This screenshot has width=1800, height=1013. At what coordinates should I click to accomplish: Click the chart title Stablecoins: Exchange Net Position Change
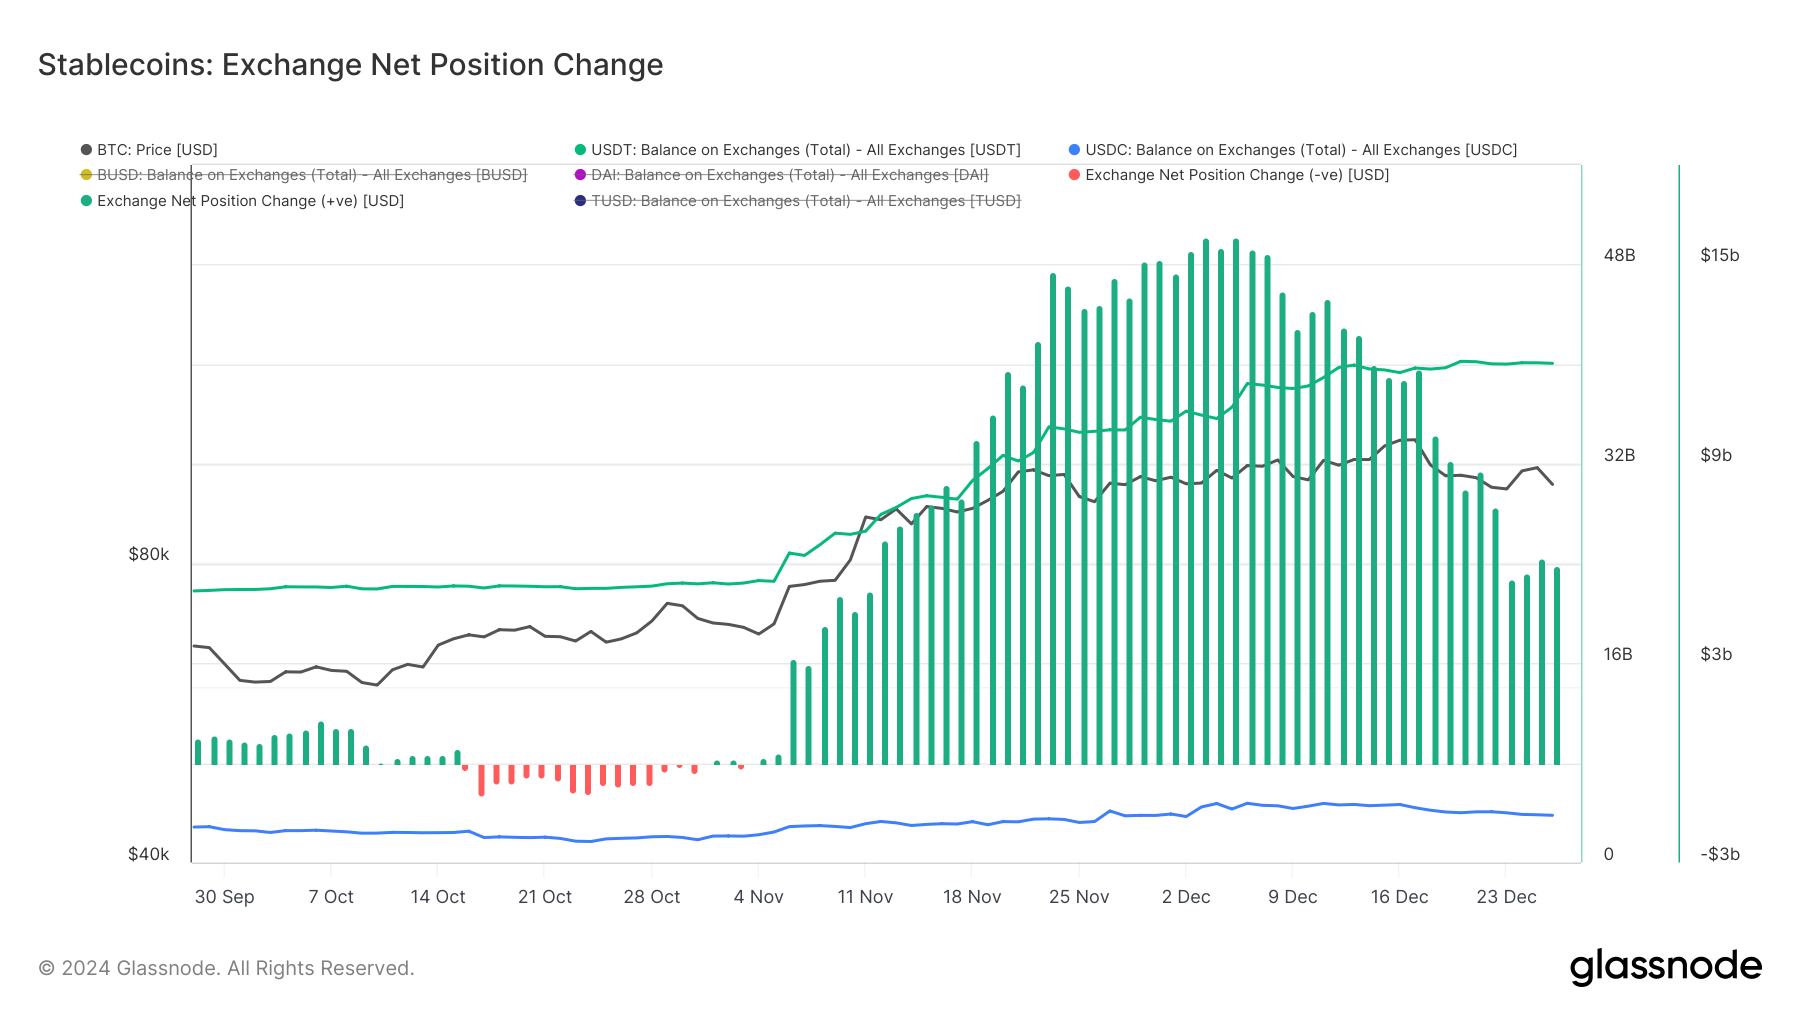[x=350, y=65]
